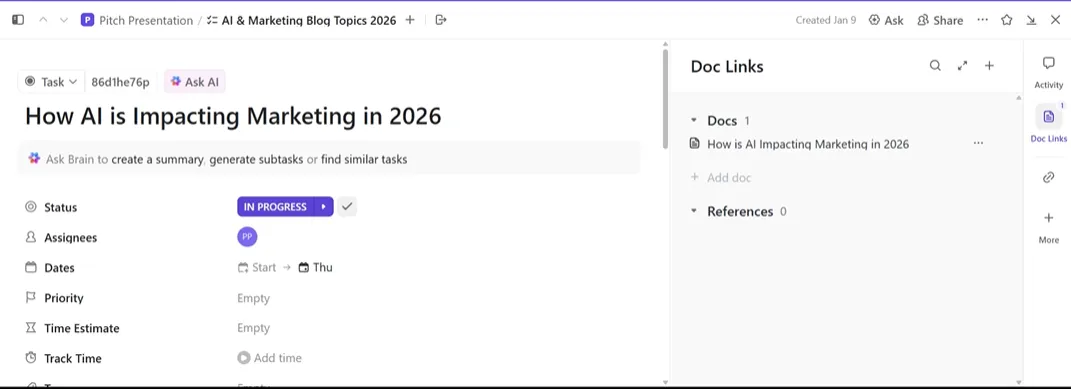Screen dimensions: 1071x389
Task: Open options for the linked doc ellipsis
Action: click(x=978, y=143)
